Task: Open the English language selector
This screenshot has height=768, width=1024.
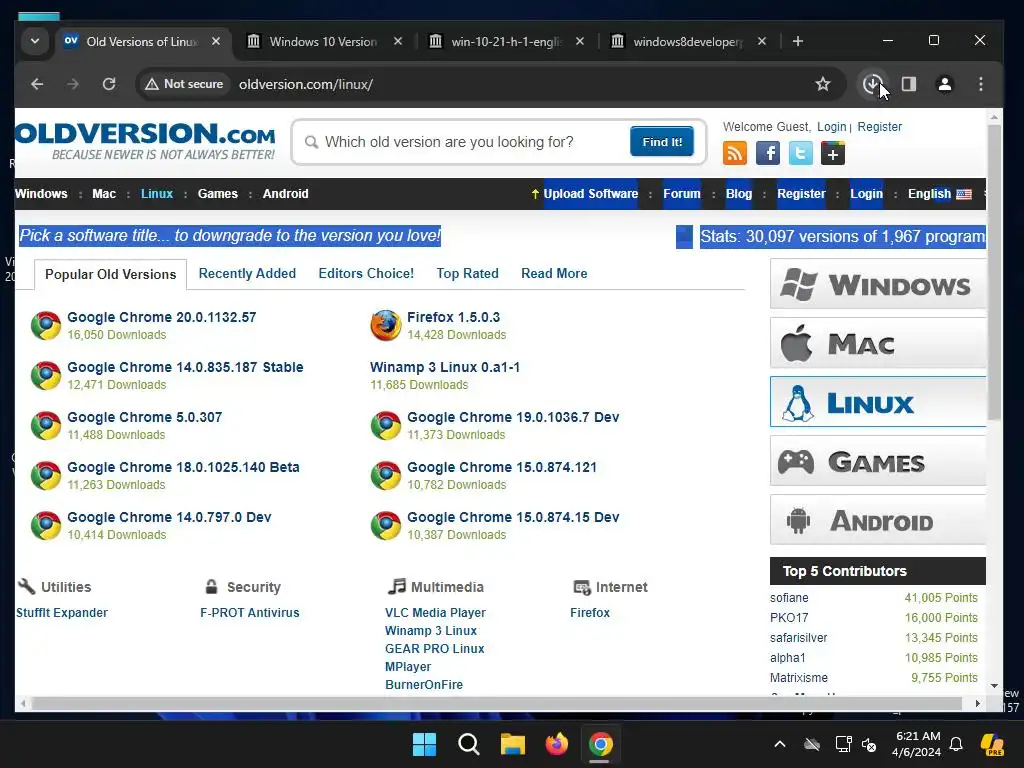Action: pyautogui.click(x=939, y=194)
